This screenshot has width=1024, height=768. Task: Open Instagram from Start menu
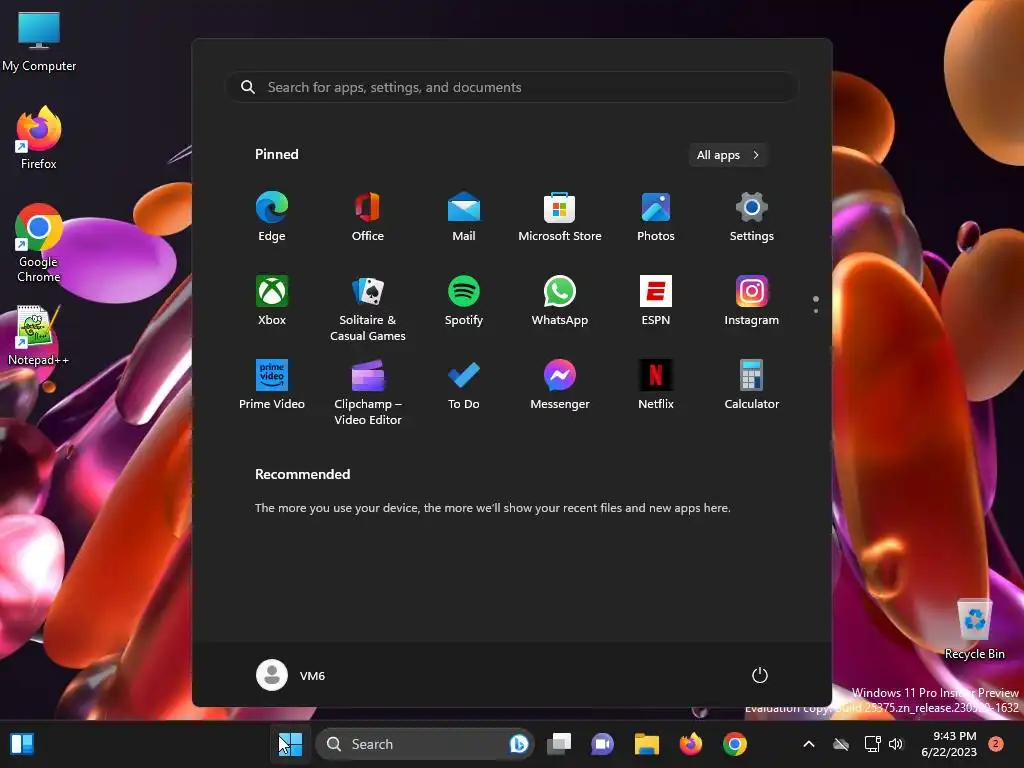[x=752, y=300]
